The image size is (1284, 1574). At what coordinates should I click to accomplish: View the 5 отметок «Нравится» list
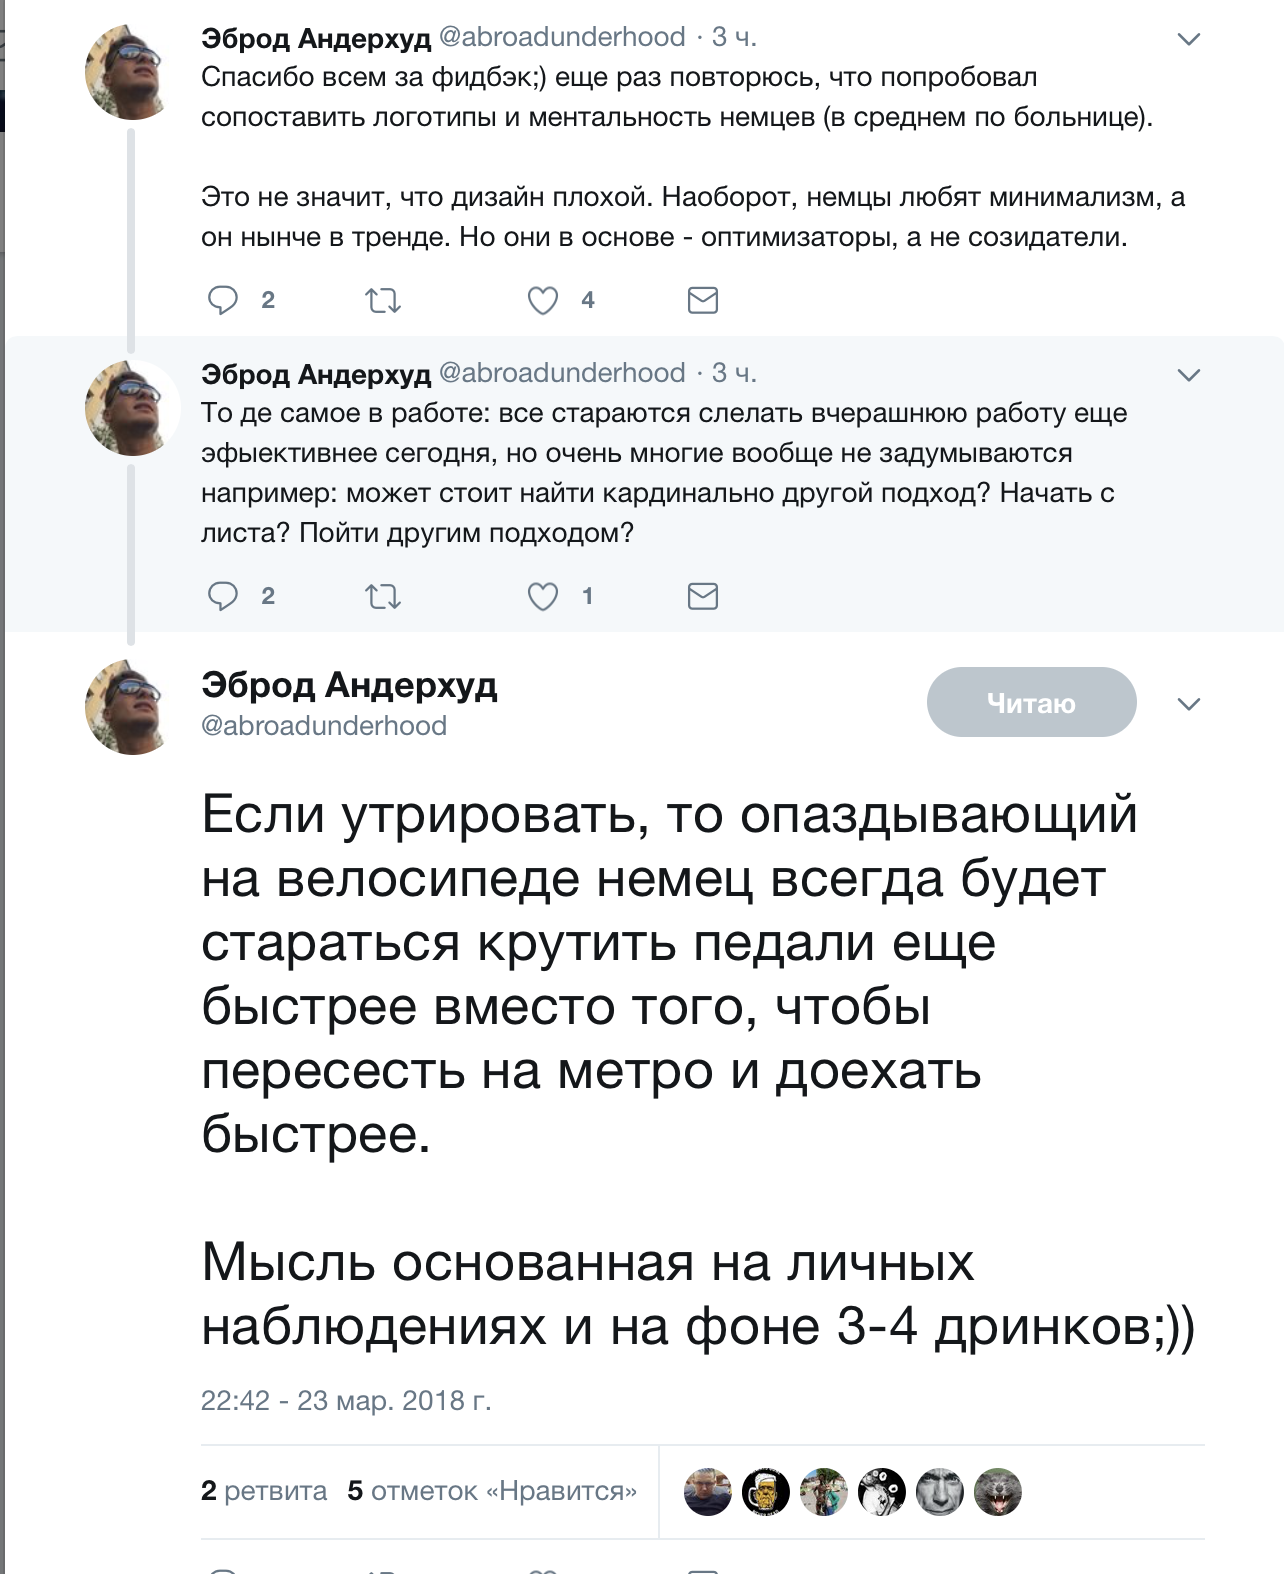click(x=492, y=1491)
